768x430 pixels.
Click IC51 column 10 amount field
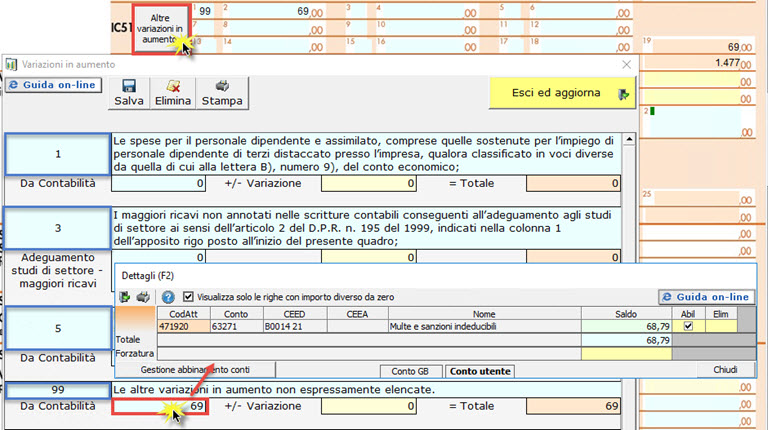click(427, 28)
